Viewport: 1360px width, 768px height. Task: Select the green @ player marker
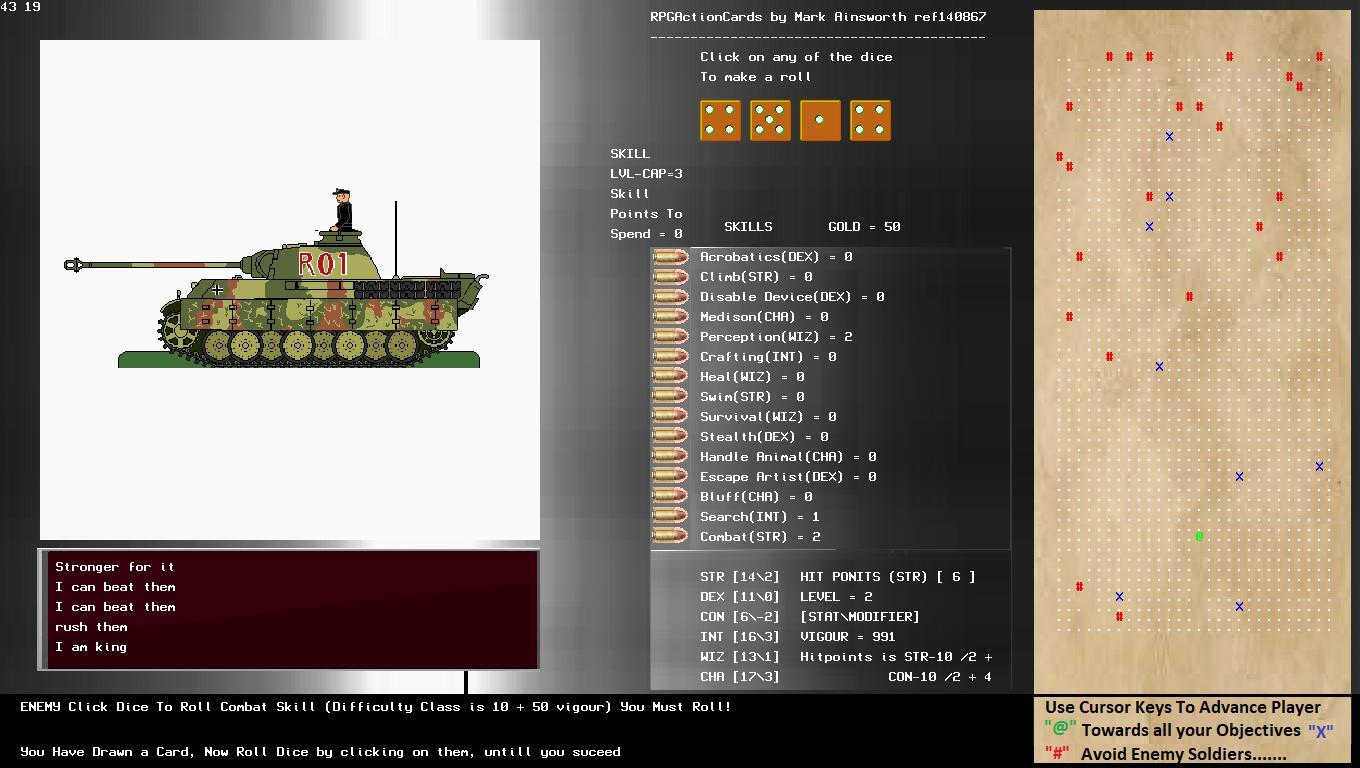[x=1199, y=537]
